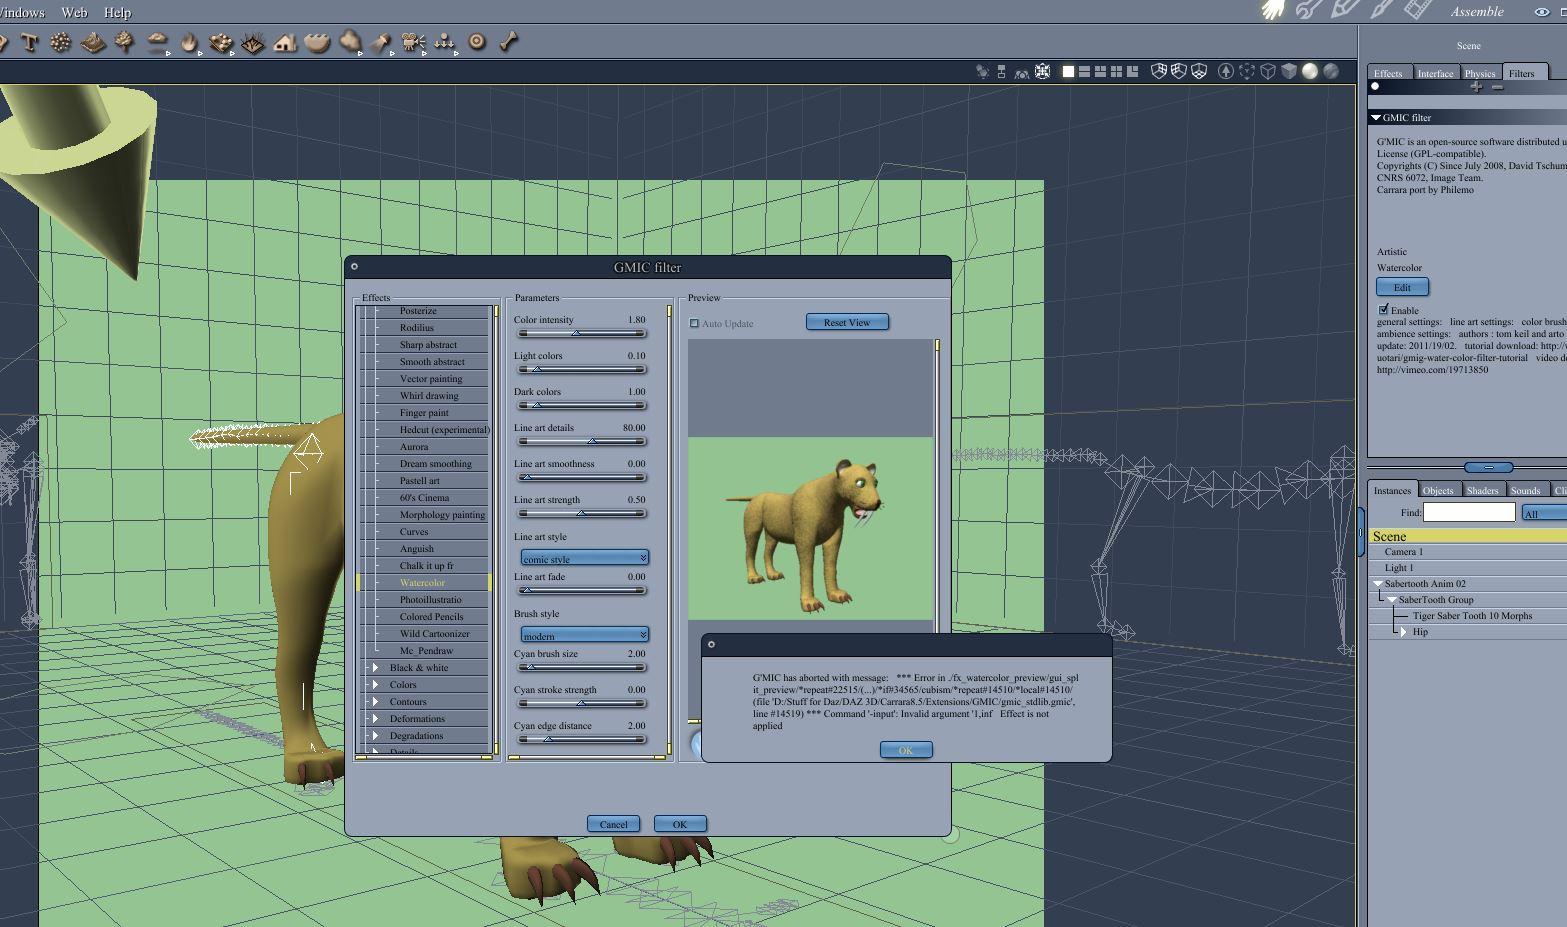Screen dimensions: 1567x927
Task: Dismiss the G'MIC error dialog with OK
Action: 905,749
